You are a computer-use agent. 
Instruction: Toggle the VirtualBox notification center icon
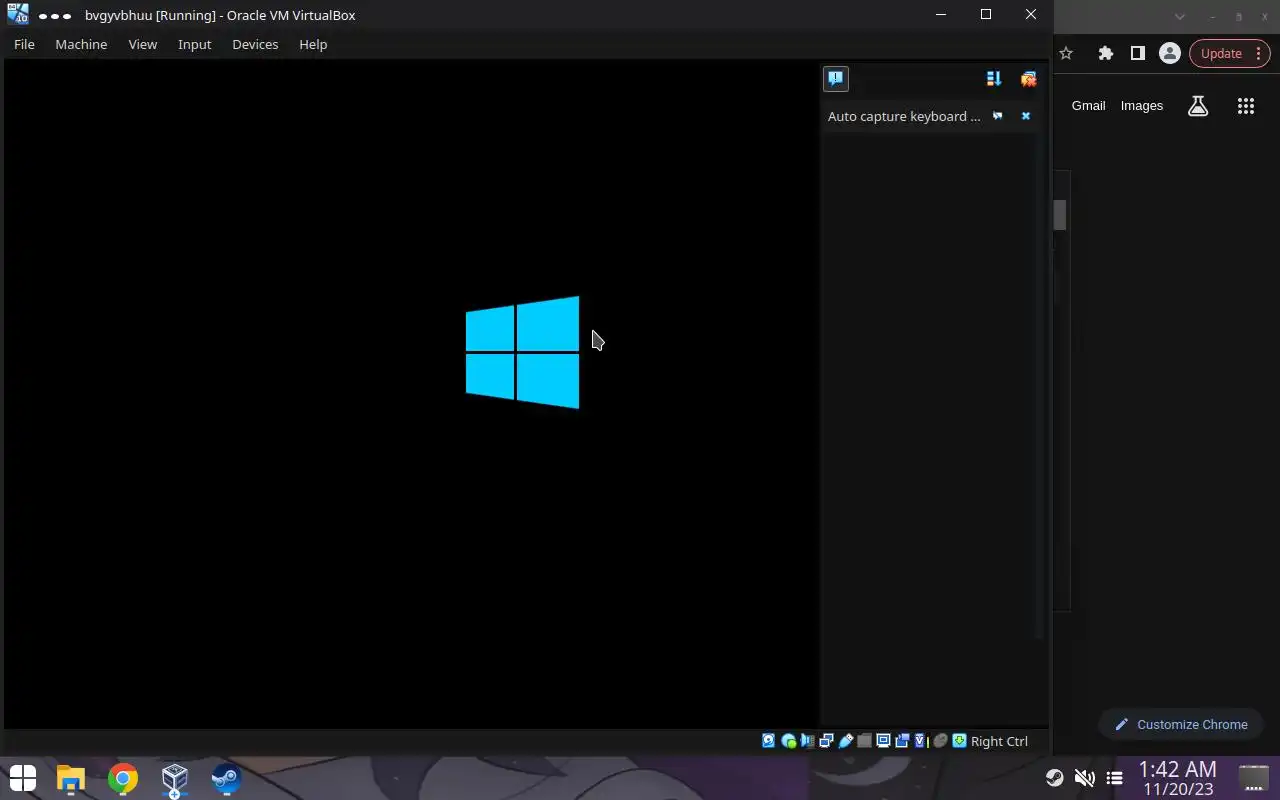point(836,78)
